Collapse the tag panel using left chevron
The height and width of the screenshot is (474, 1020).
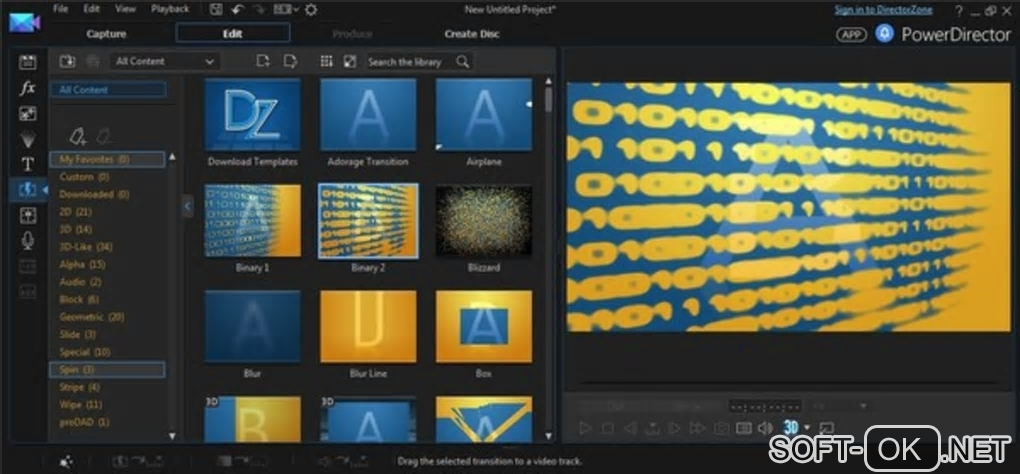[x=187, y=206]
